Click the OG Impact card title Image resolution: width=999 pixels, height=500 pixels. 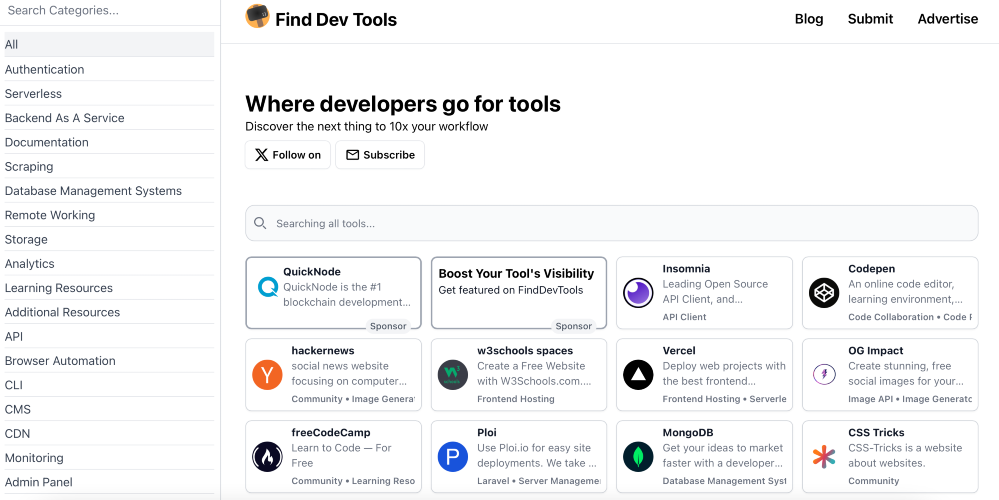(x=875, y=350)
